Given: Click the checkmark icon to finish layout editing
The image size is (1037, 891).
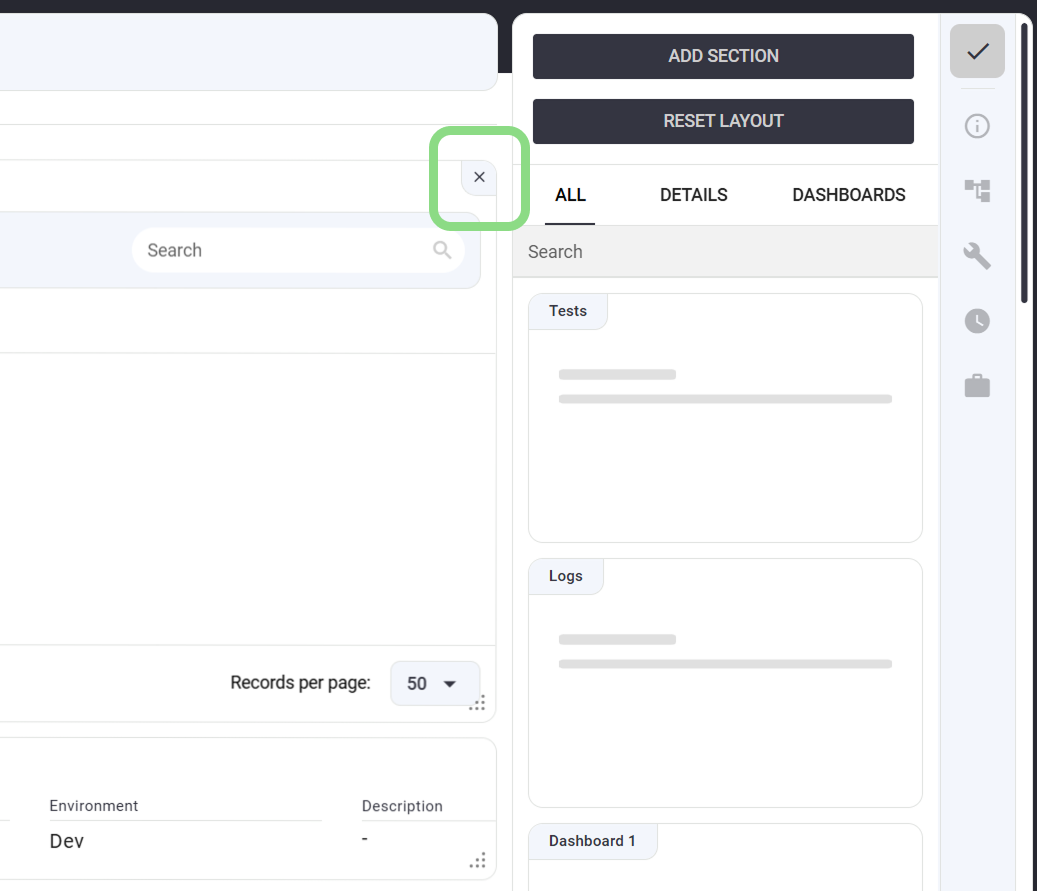Looking at the screenshot, I should tap(977, 51).
